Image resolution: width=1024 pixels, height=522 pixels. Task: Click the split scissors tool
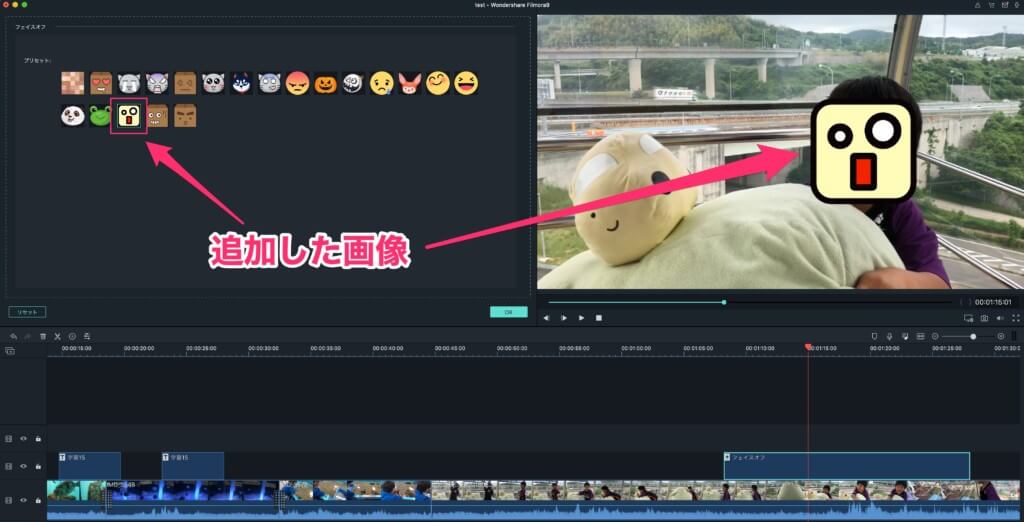click(58, 336)
